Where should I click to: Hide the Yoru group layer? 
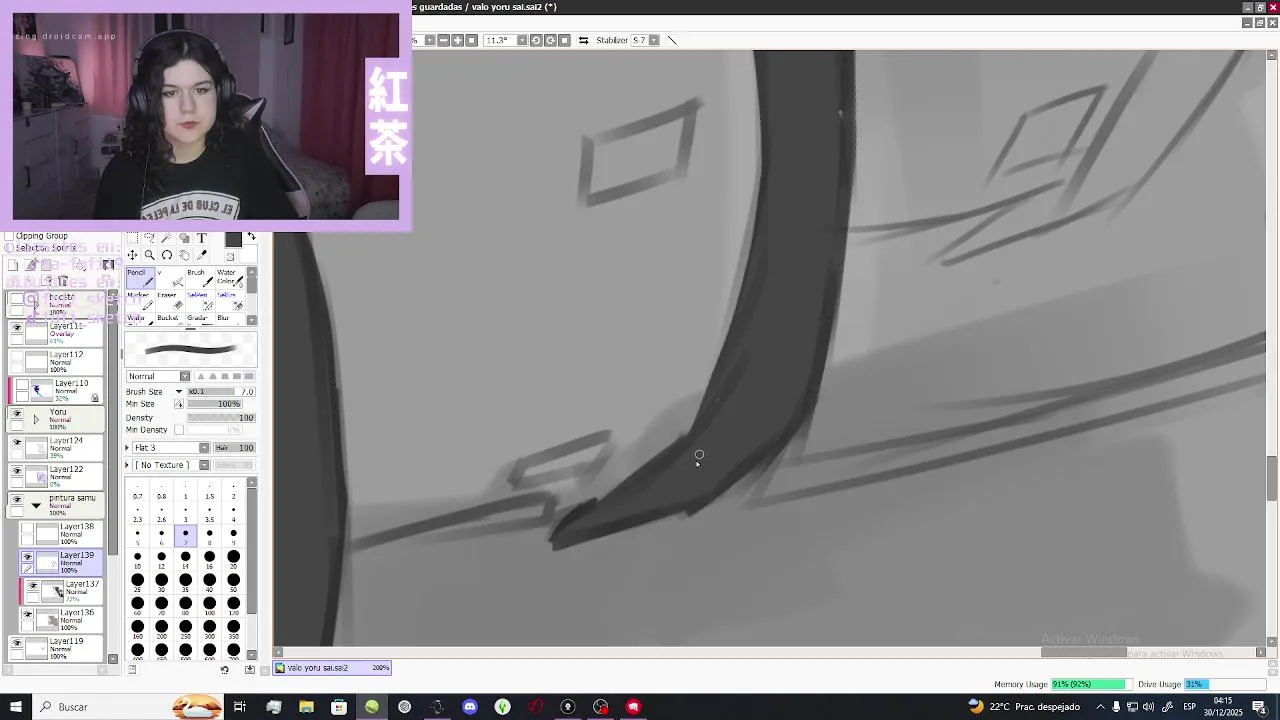tap(16, 412)
